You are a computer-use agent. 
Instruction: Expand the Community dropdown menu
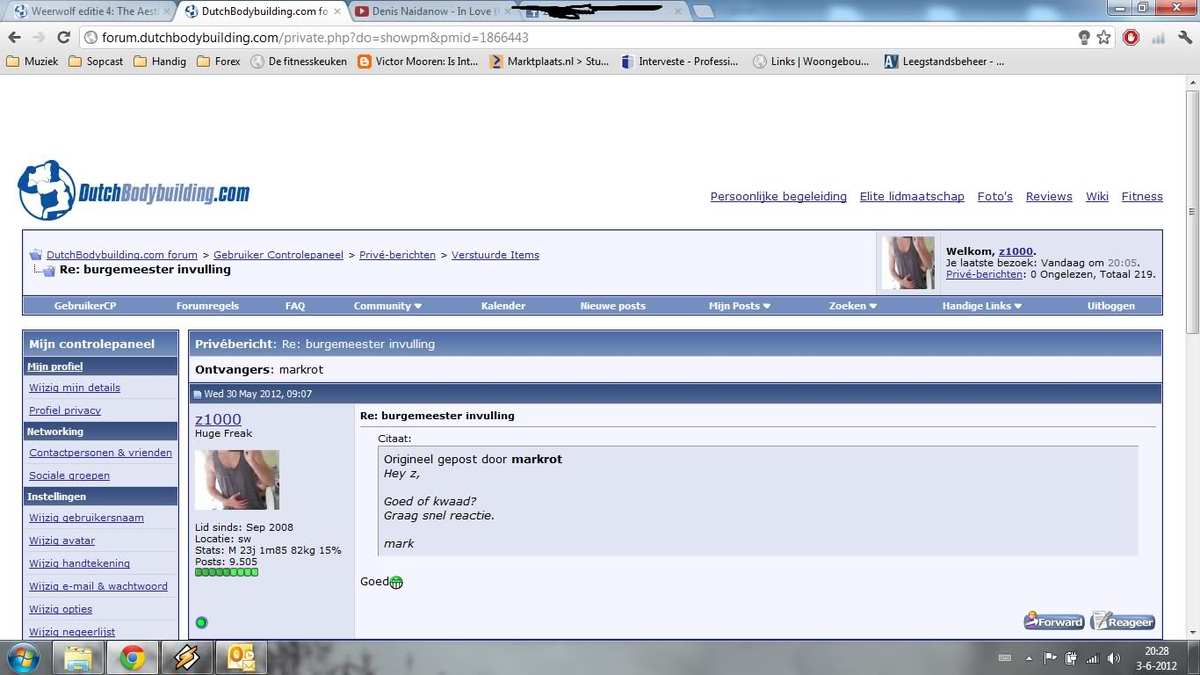click(387, 306)
